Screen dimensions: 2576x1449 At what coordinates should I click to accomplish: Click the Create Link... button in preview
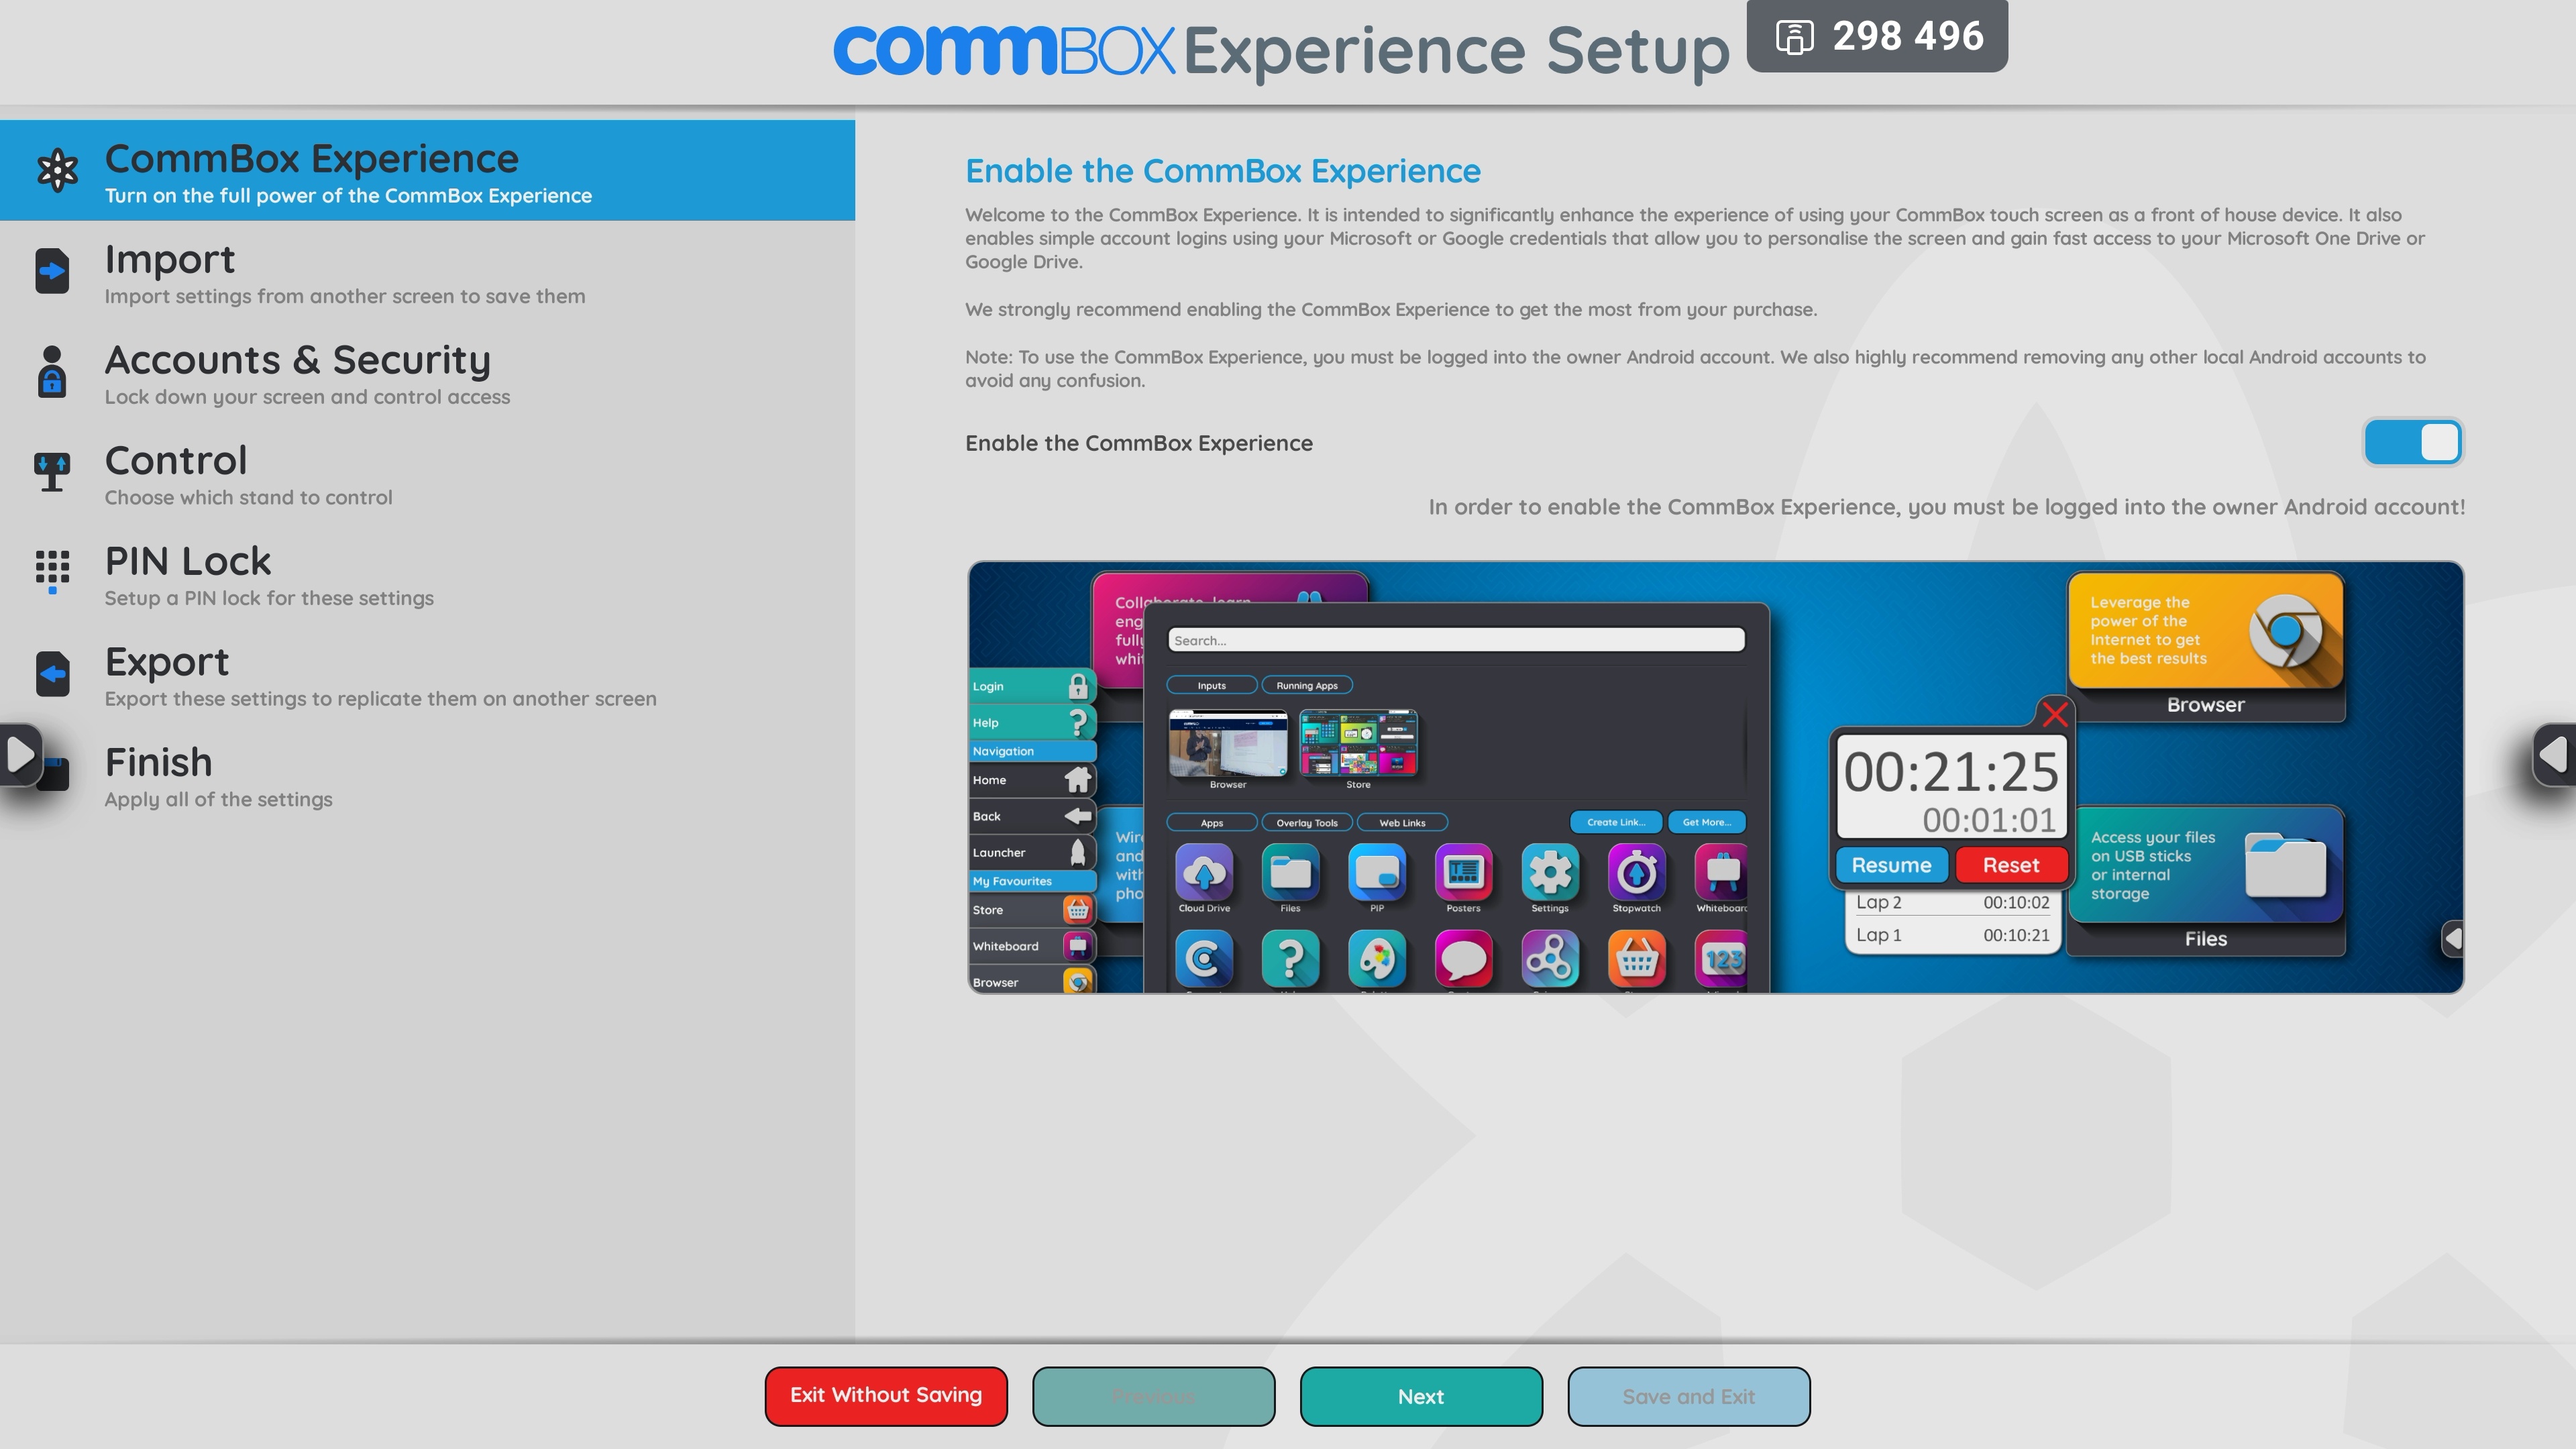click(x=1615, y=822)
